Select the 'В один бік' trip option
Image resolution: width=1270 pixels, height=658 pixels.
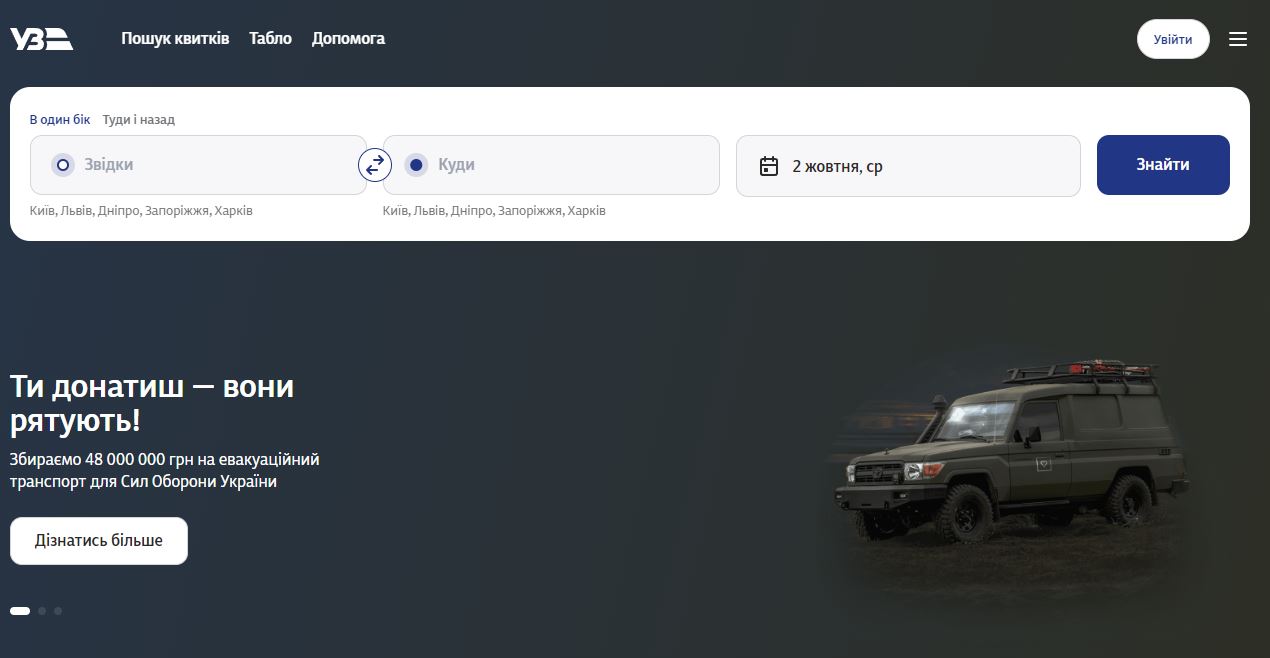pyautogui.click(x=60, y=119)
